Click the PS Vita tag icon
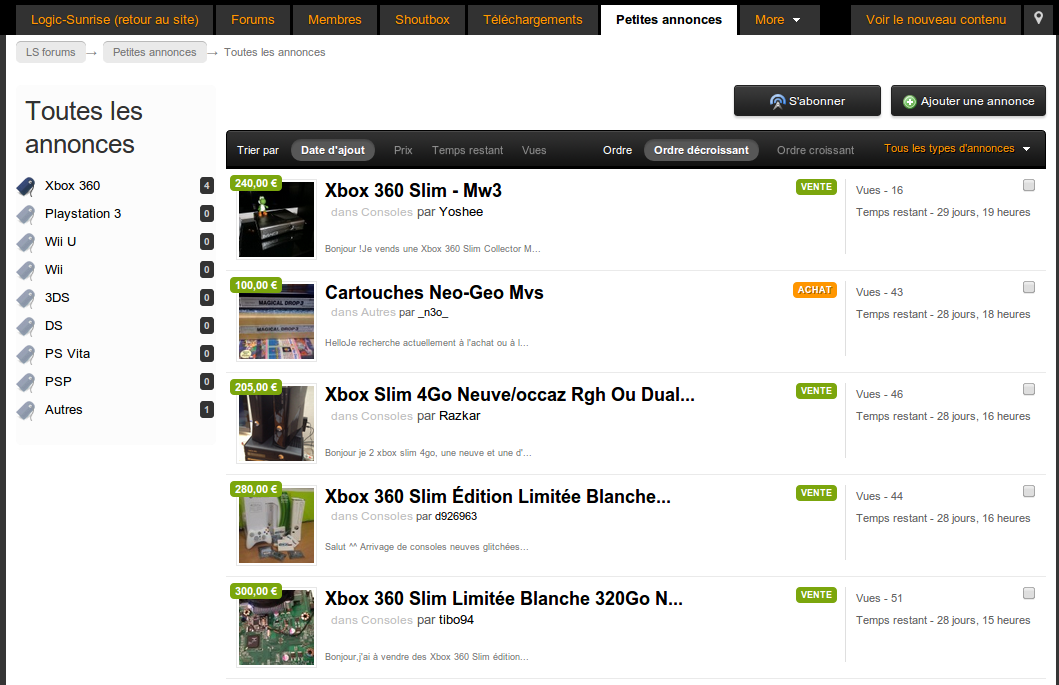Screen dimensions: 1059x685 coord(26,355)
